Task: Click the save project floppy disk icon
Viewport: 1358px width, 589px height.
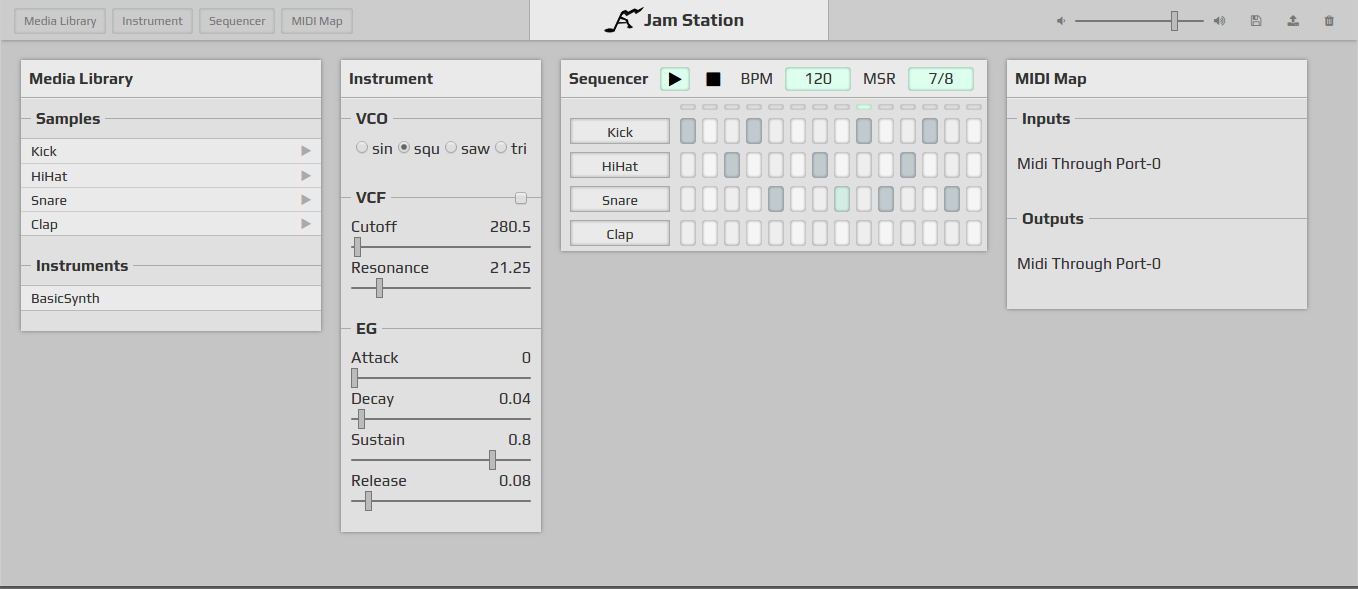Action: [x=1256, y=21]
